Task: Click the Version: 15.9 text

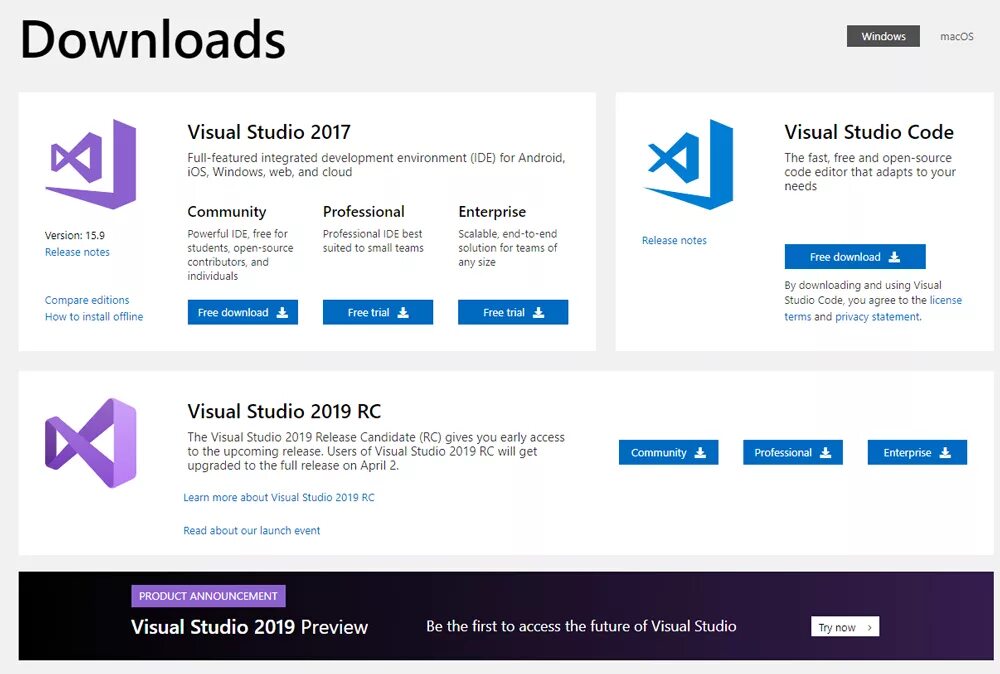Action: 75,235
